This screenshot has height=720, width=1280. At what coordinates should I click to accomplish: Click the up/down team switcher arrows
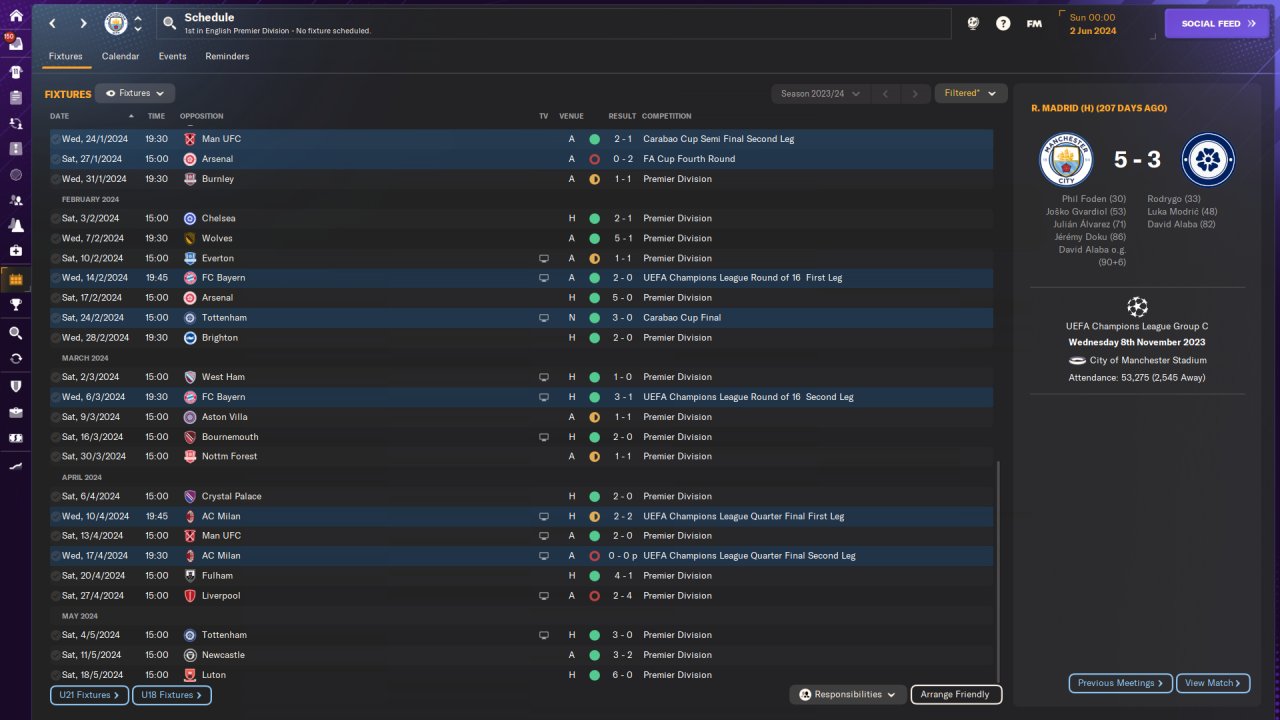pos(138,23)
